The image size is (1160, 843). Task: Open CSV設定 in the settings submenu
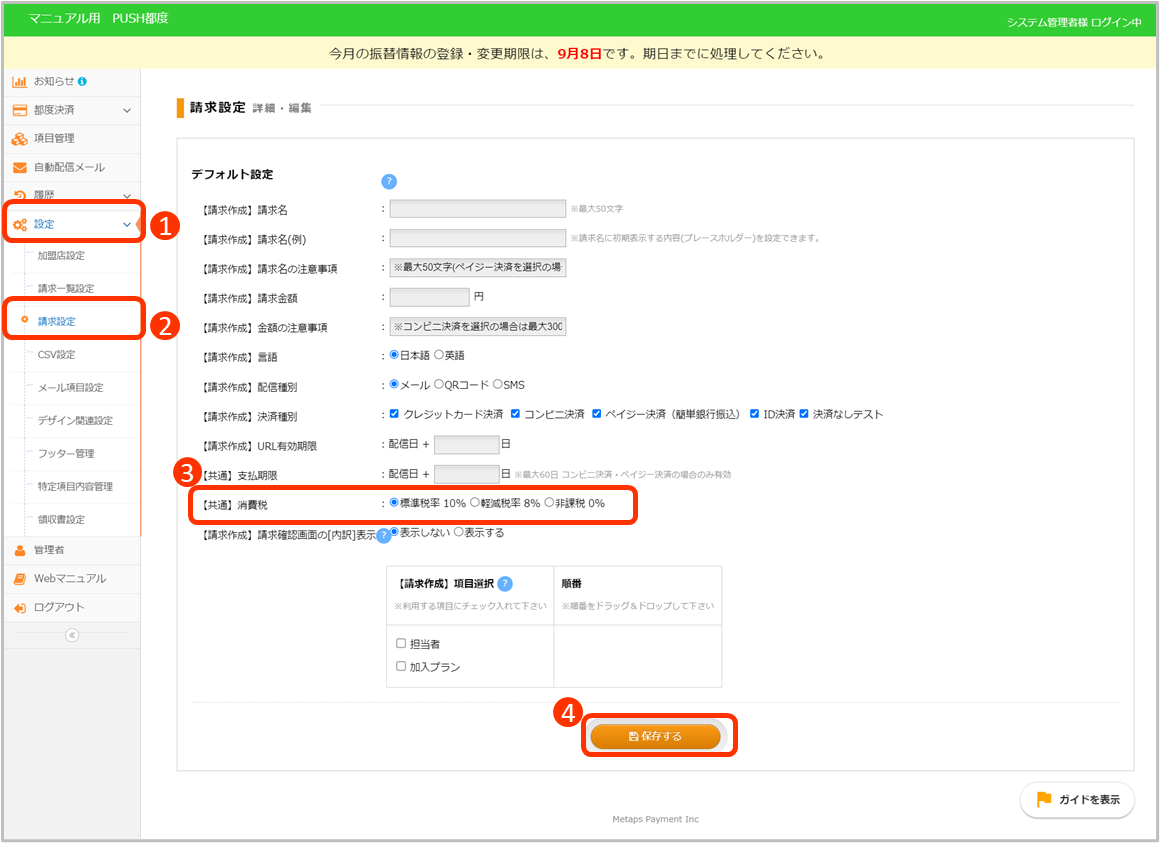(x=56, y=355)
